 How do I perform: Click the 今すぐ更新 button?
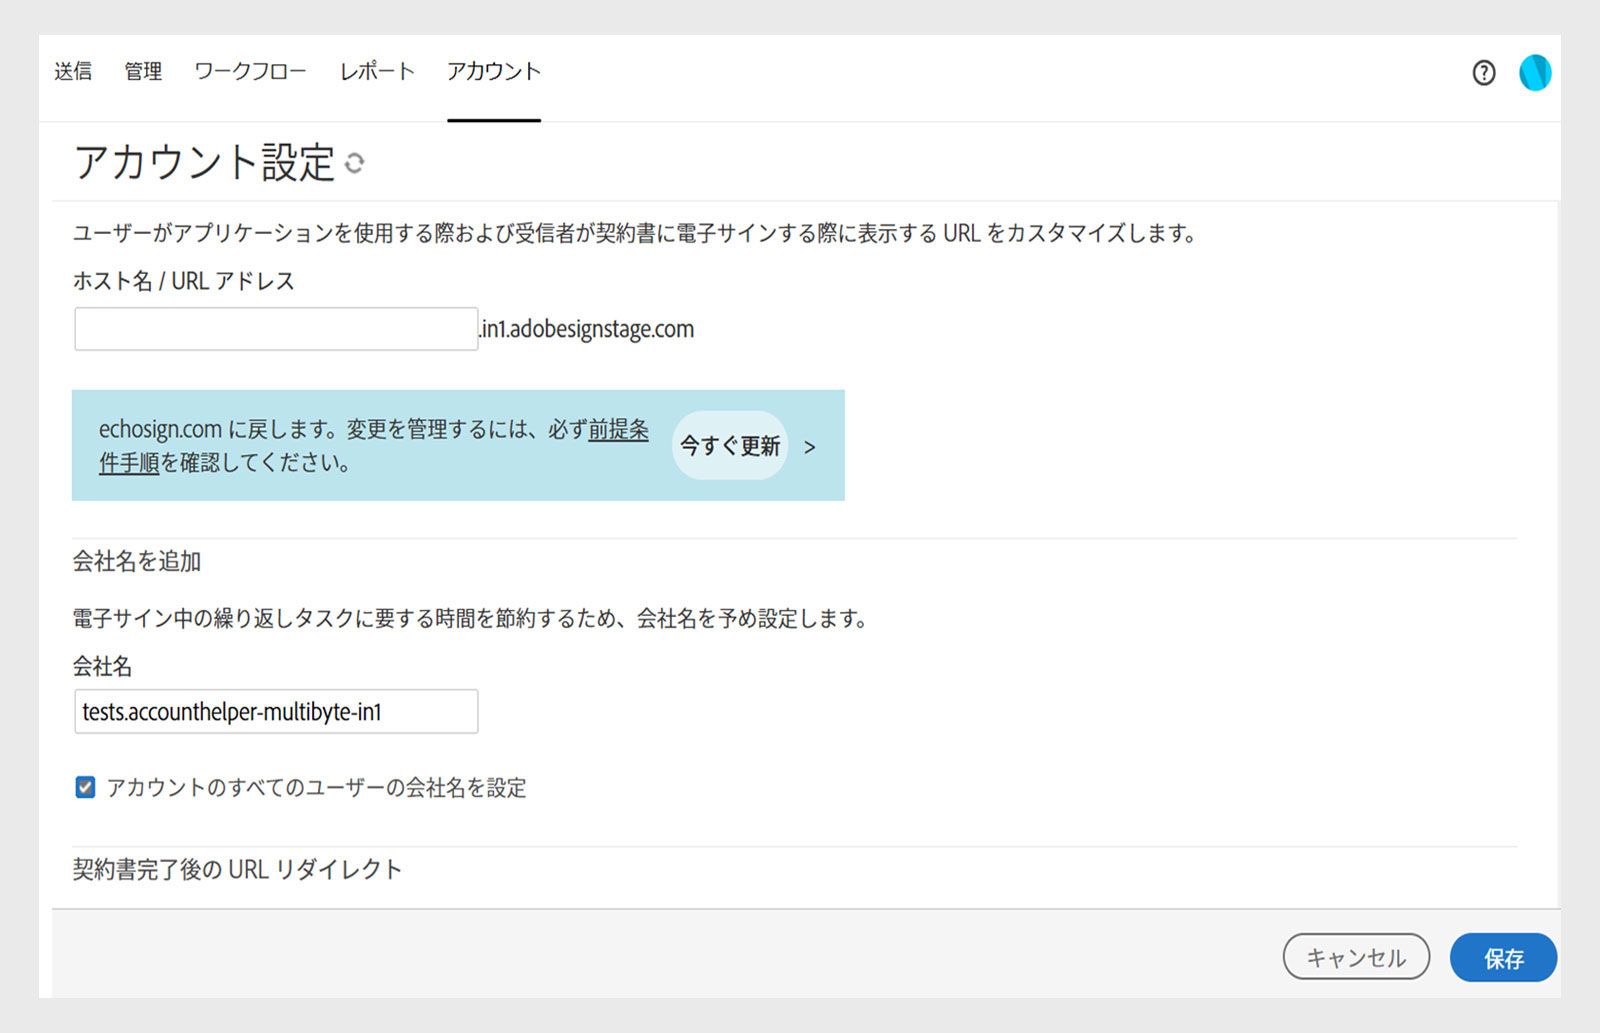click(x=730, y=447)
